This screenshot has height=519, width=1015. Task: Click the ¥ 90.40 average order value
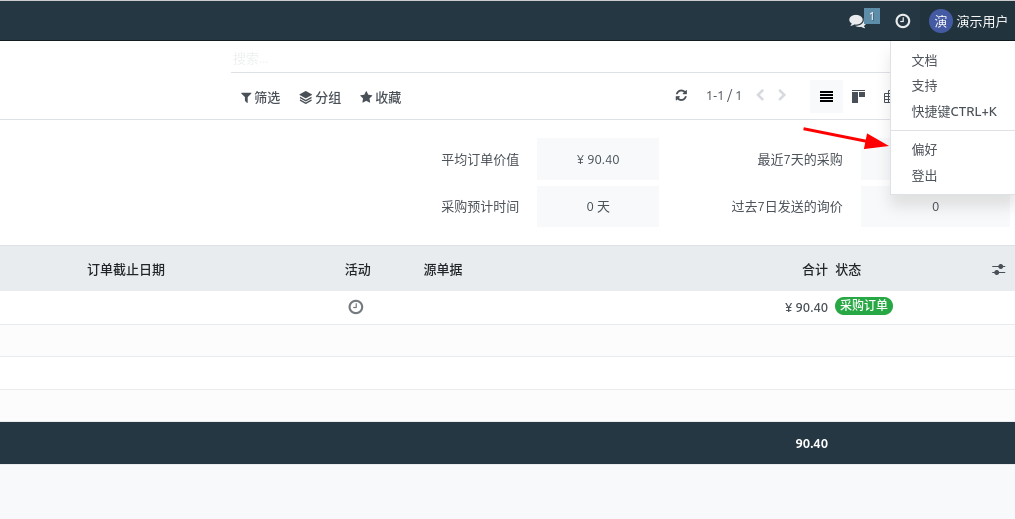click(x=598, y=159)
